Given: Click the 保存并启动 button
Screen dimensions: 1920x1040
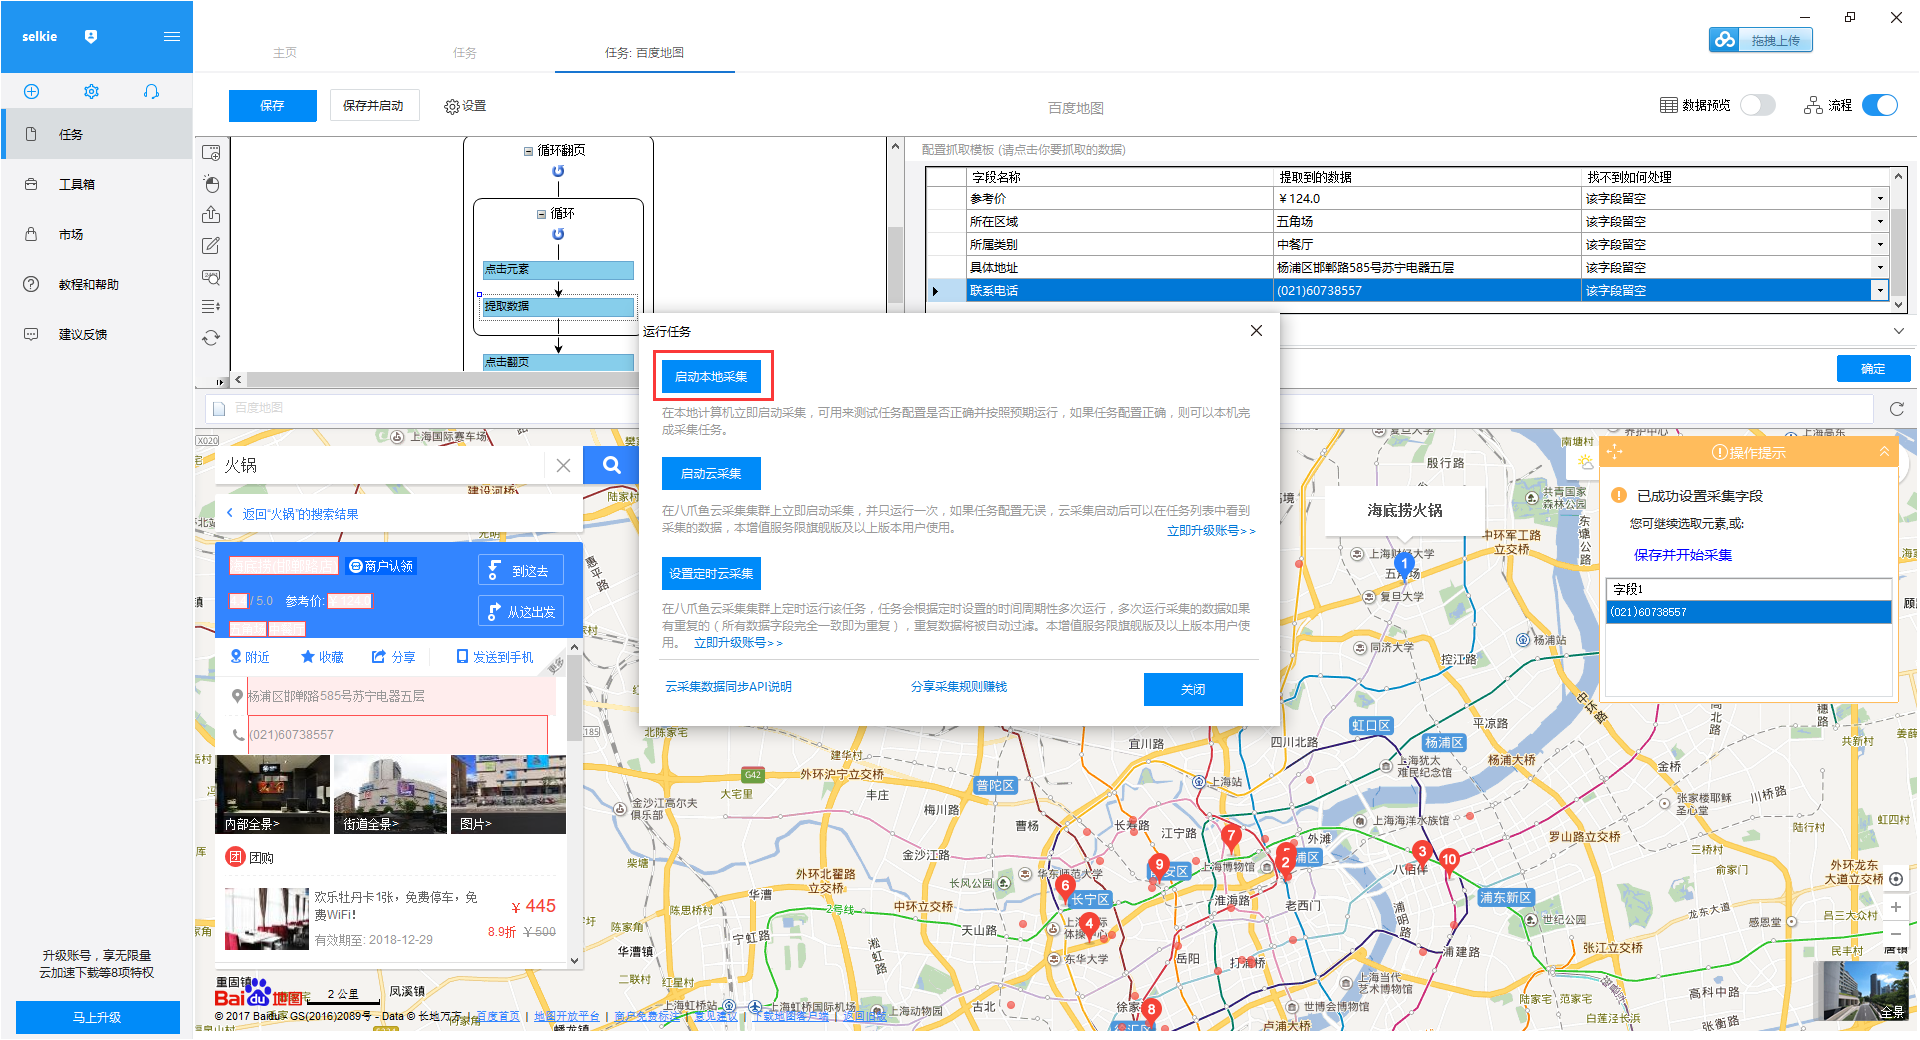Looking at the screenshot, I should (x=374, y=106).
